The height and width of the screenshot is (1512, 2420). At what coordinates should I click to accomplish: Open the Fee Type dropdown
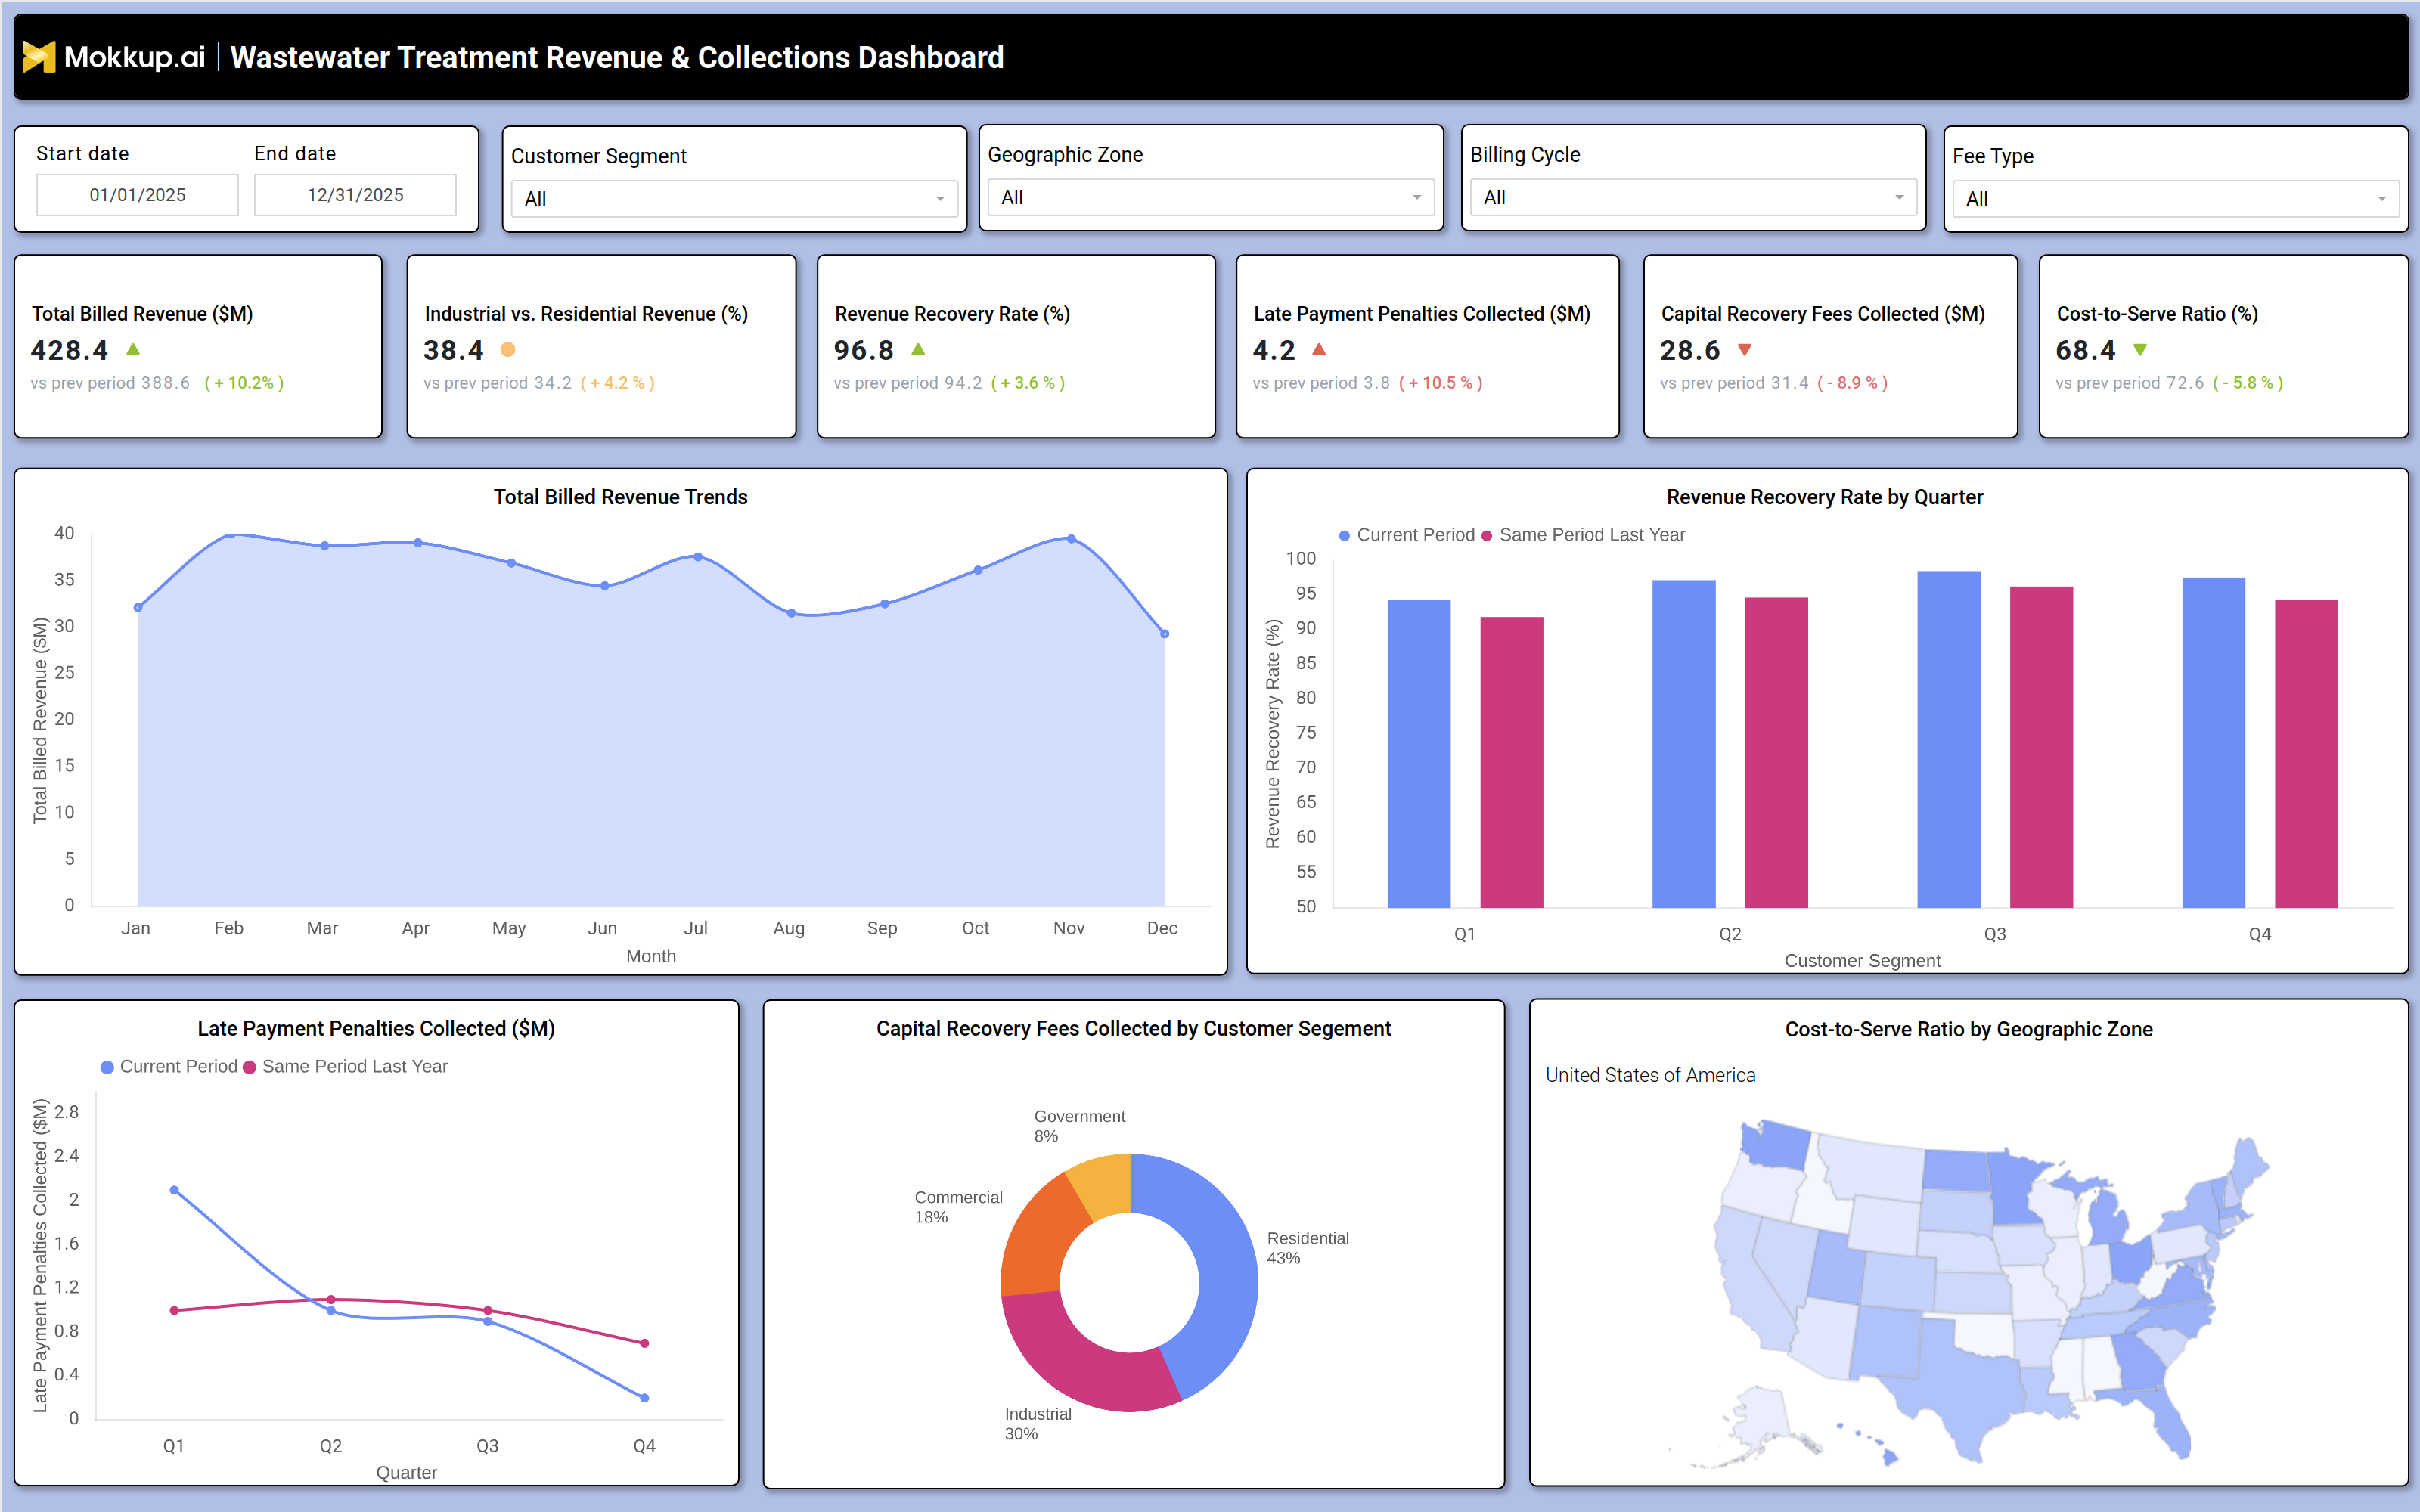pyautogui.click(x=2175, y=198)
